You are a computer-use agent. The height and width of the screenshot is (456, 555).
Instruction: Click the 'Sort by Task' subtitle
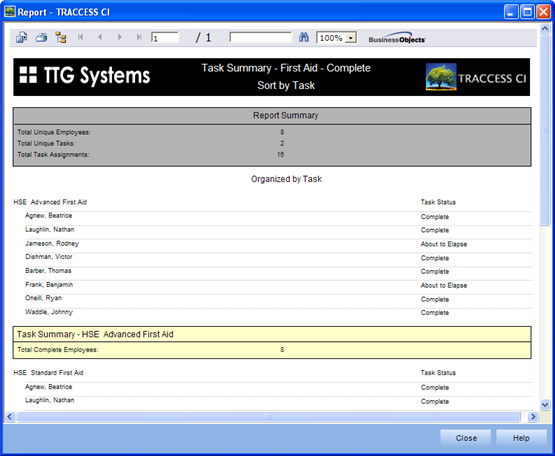(x=286, y=85)
